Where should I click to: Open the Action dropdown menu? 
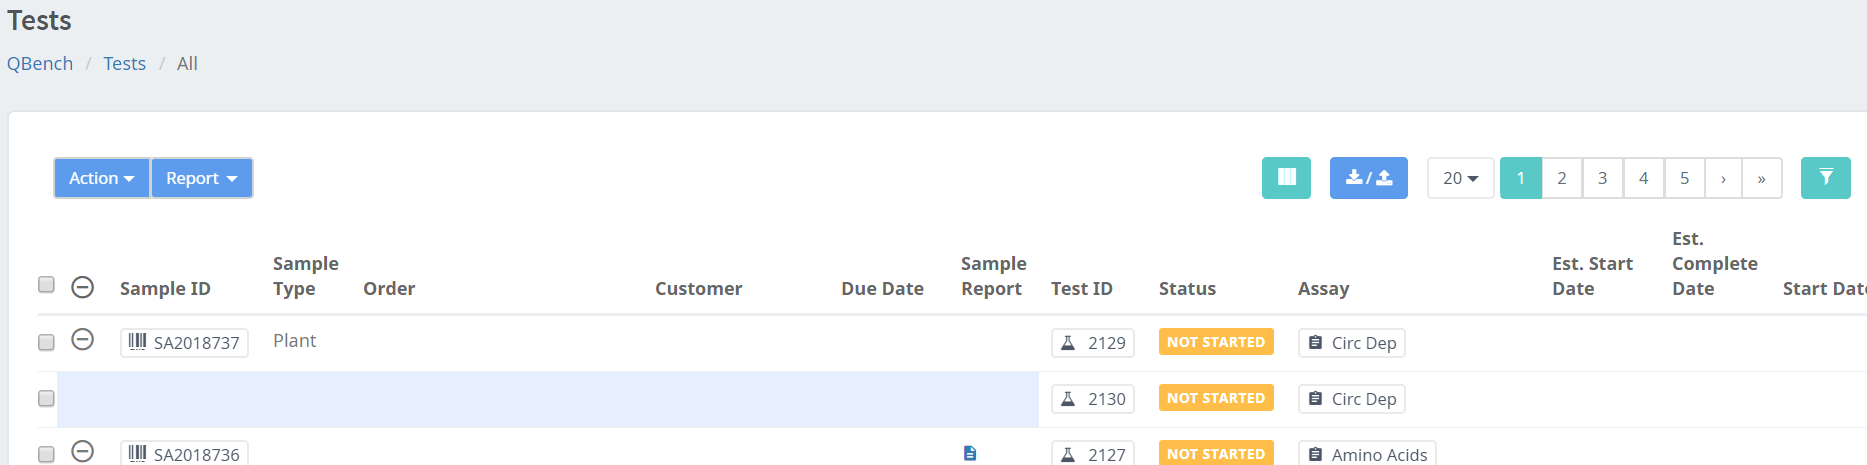tap(101, 178)
